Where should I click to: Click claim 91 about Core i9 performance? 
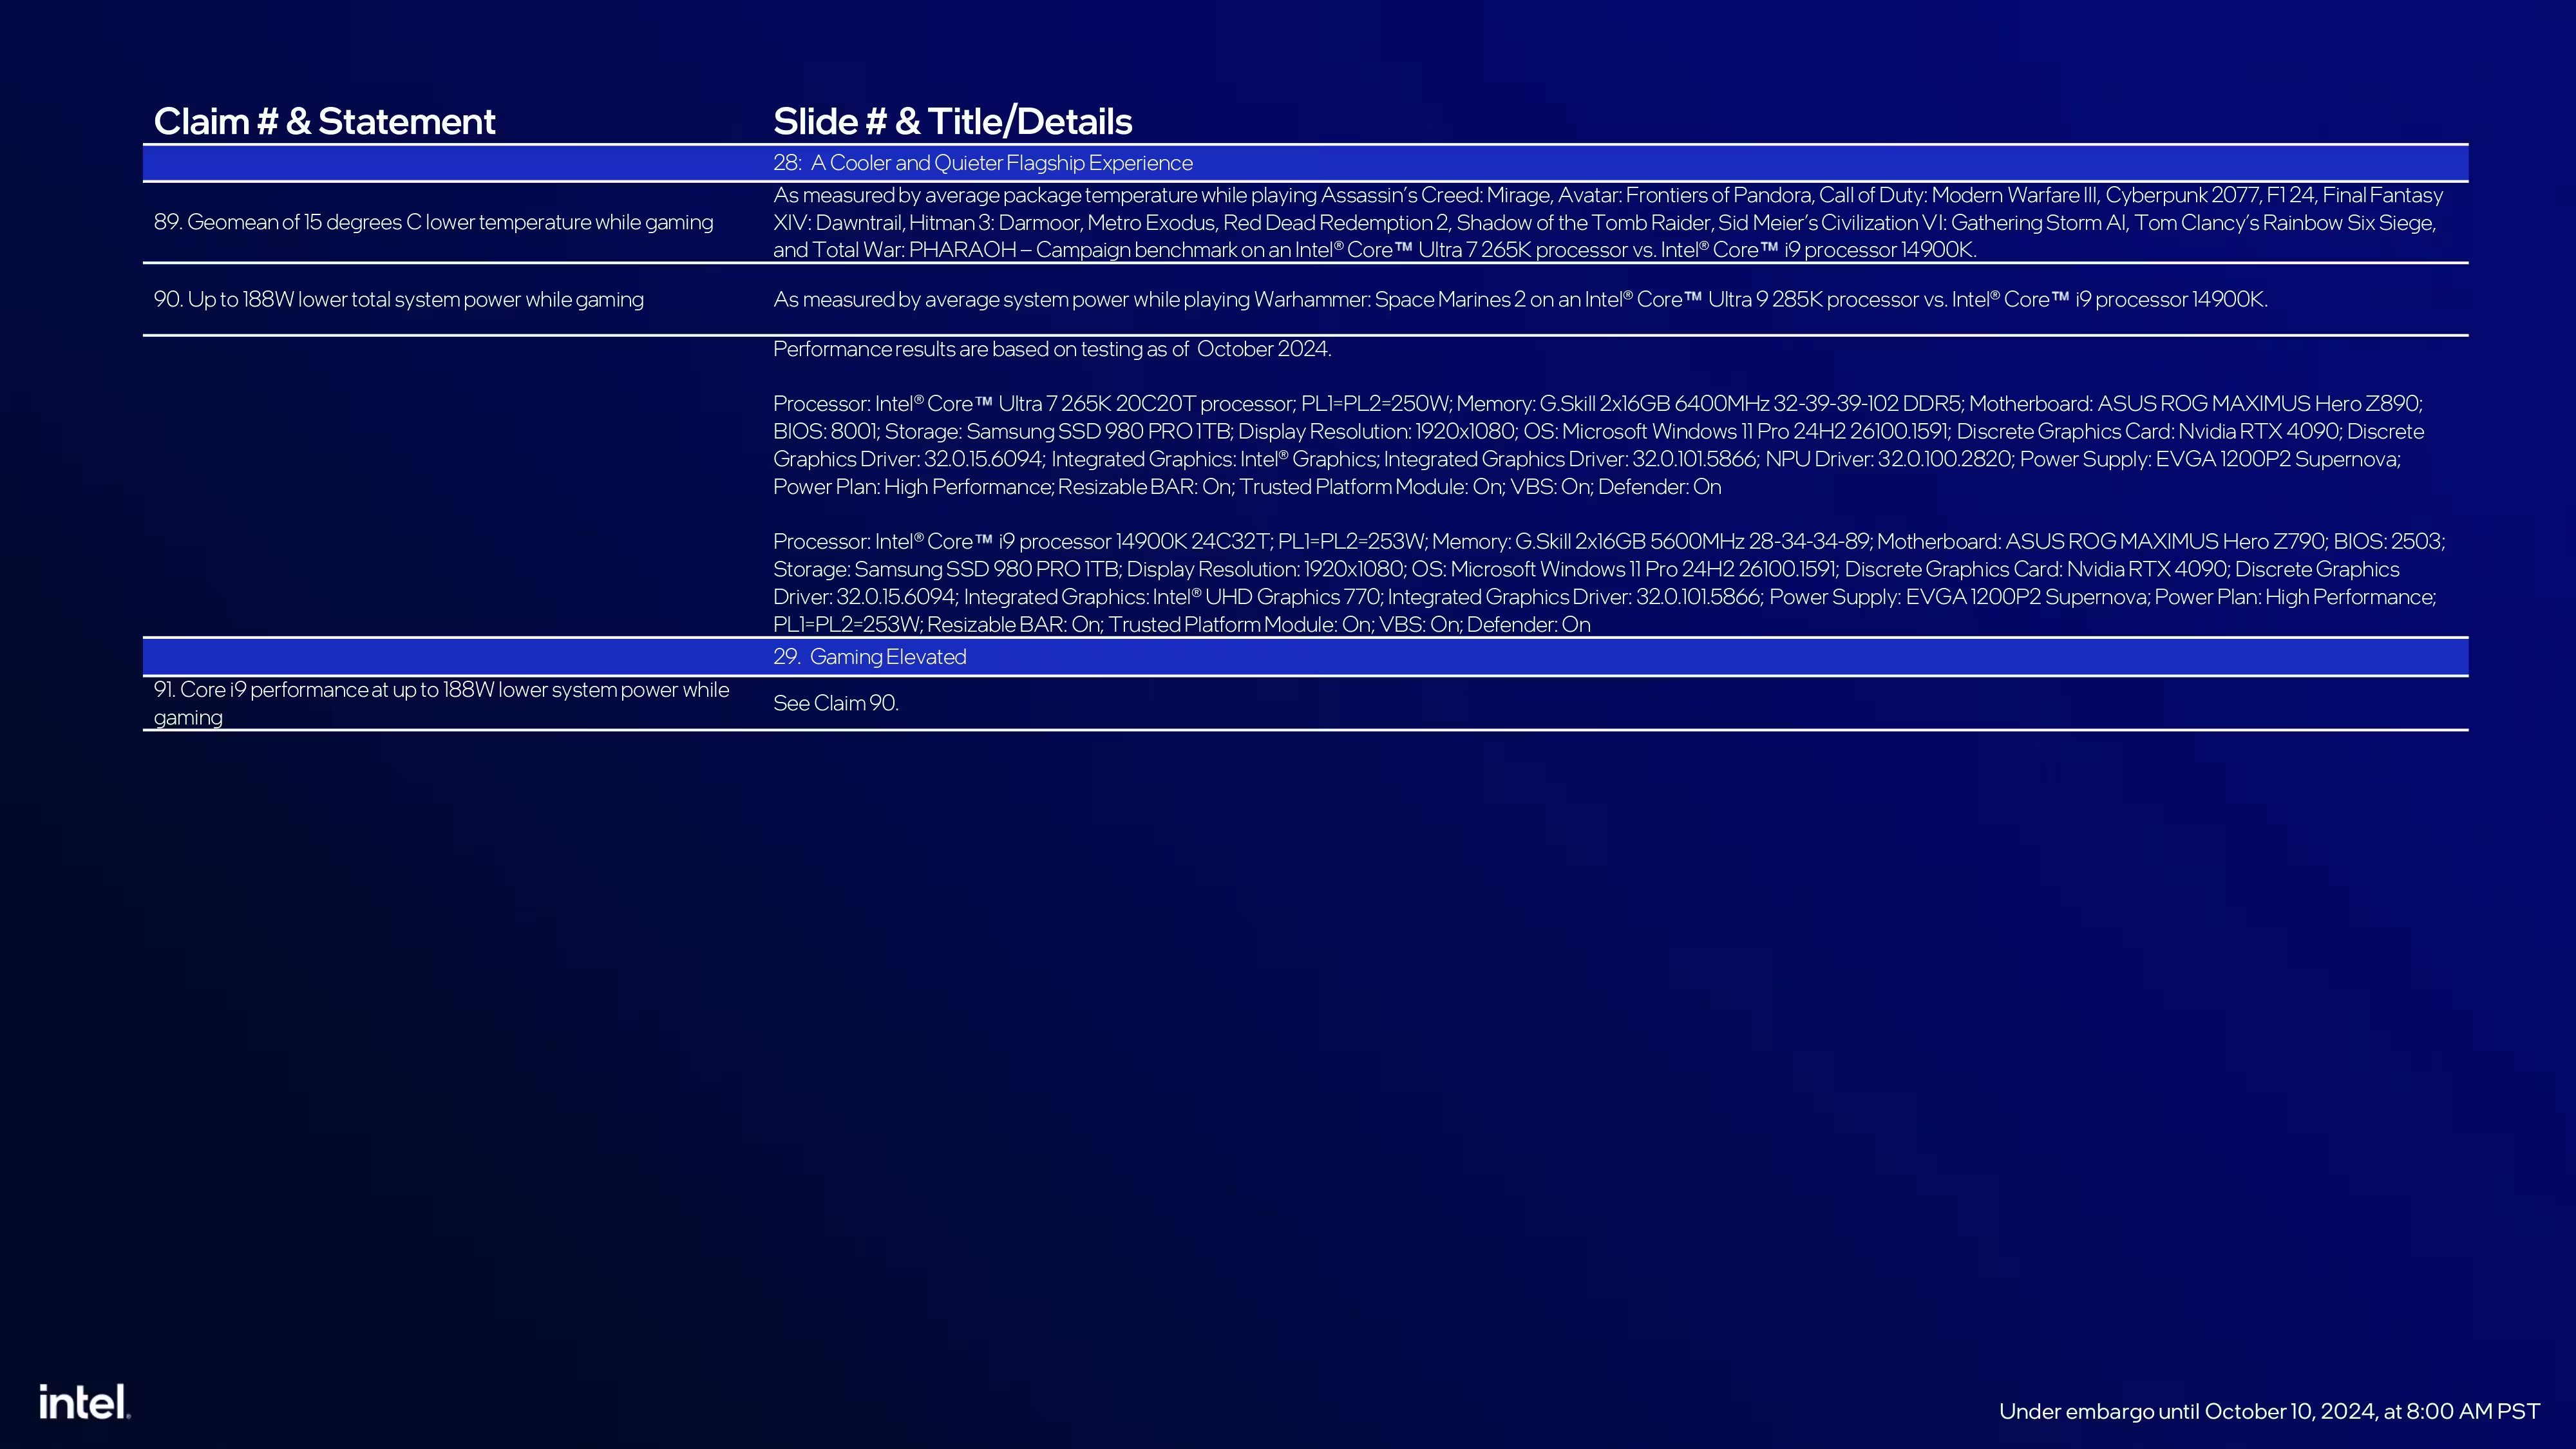tap(441, 703)
